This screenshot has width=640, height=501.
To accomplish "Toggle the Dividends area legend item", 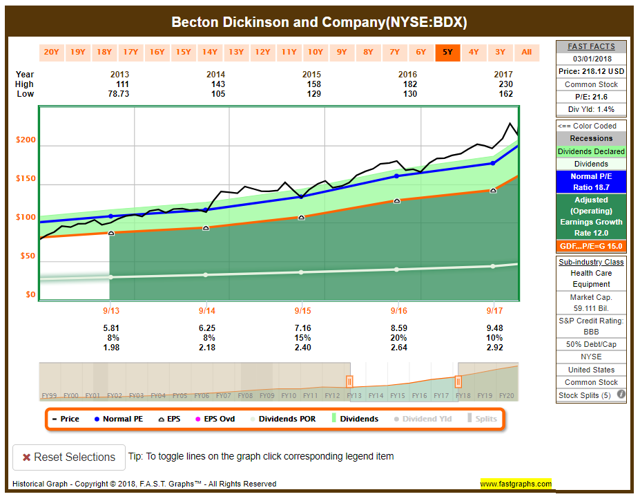I will pos(355,419).
